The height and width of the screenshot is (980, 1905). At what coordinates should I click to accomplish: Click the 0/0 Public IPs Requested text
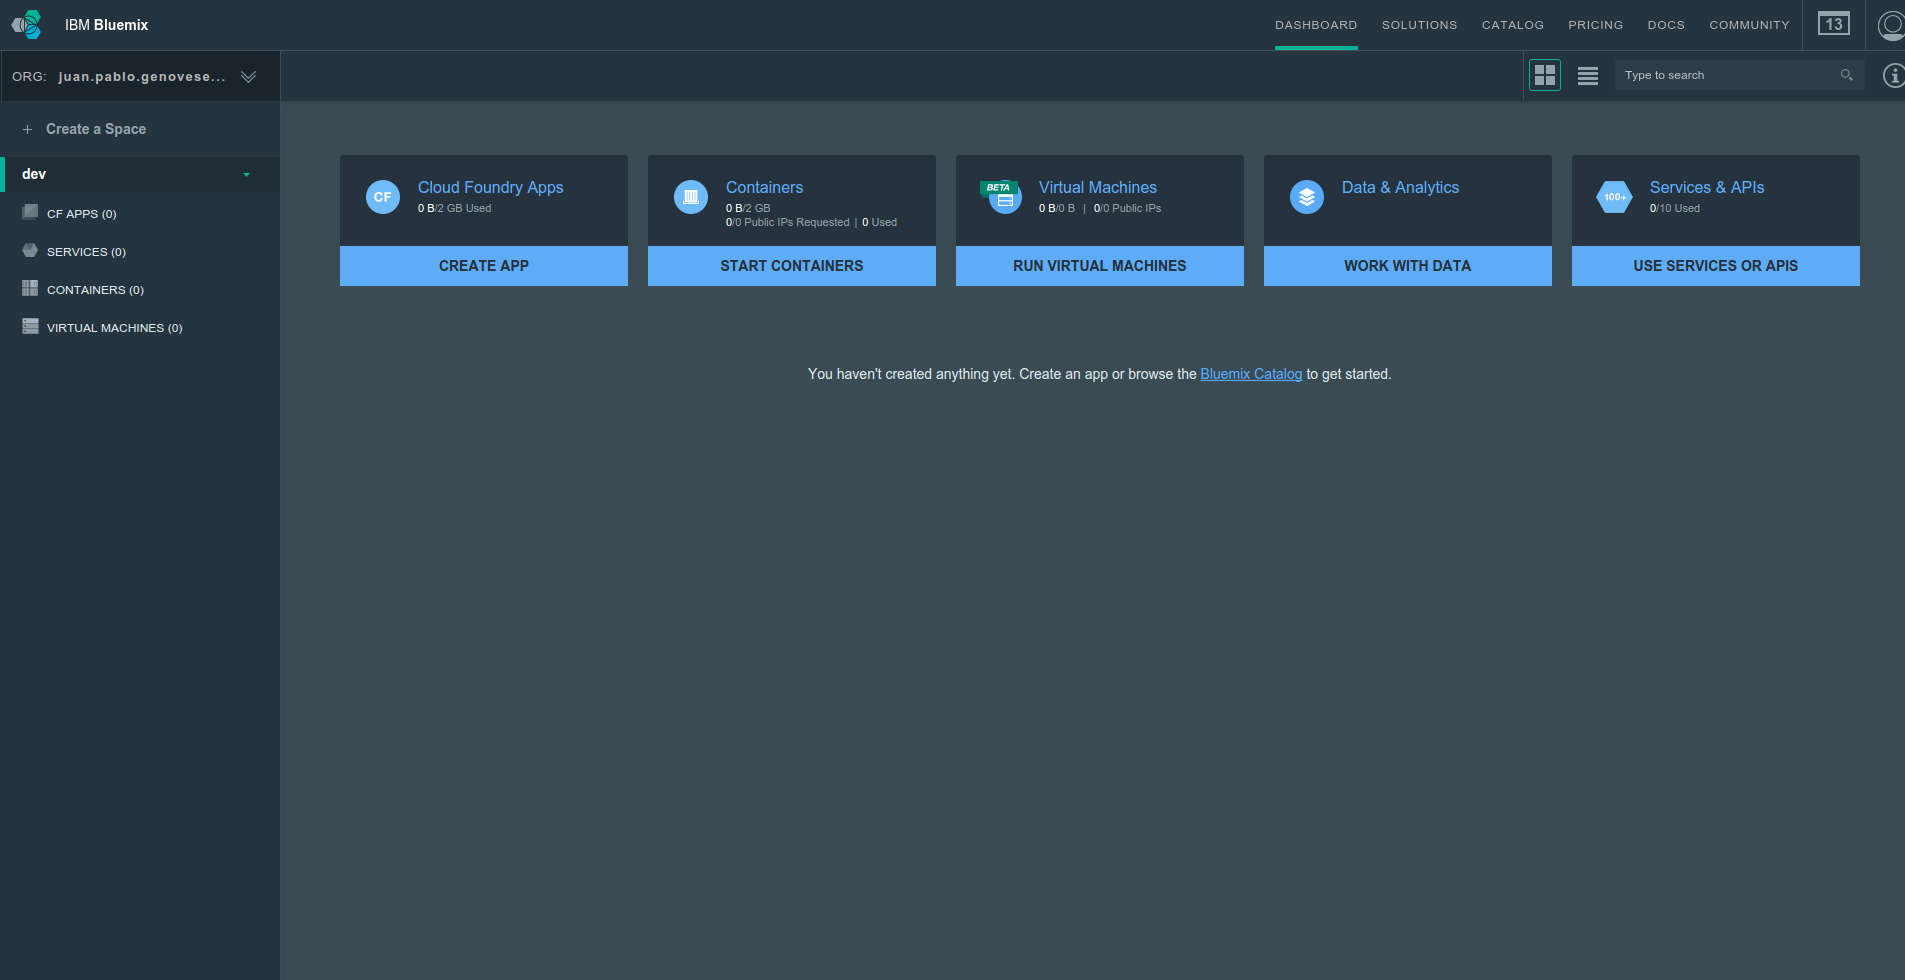[x=788, y=222]
